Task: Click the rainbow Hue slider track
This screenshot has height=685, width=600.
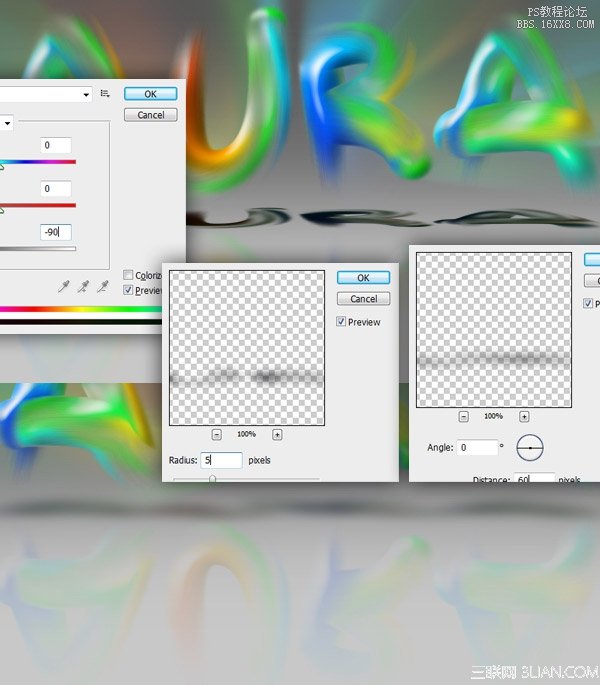Action: 38,162
